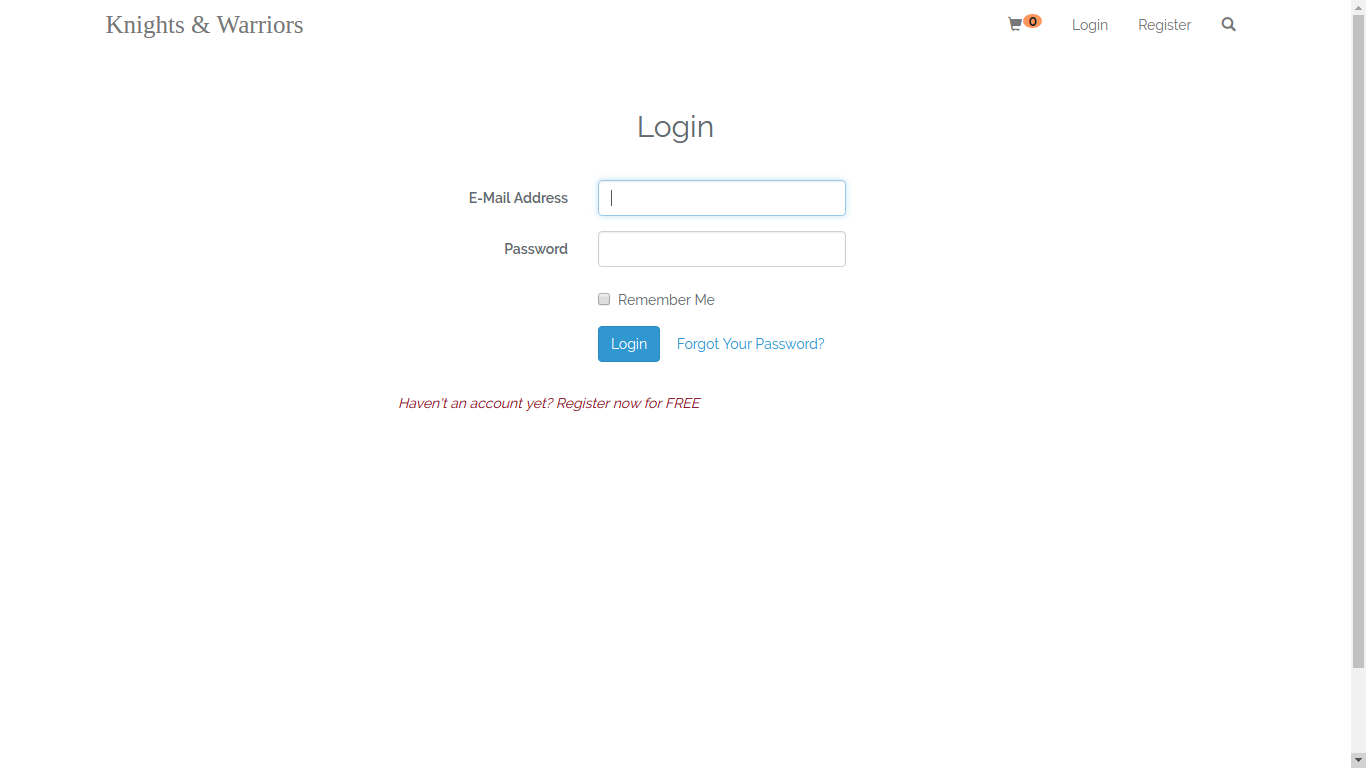Open the Forgot Your Password link

click(751, 344)
